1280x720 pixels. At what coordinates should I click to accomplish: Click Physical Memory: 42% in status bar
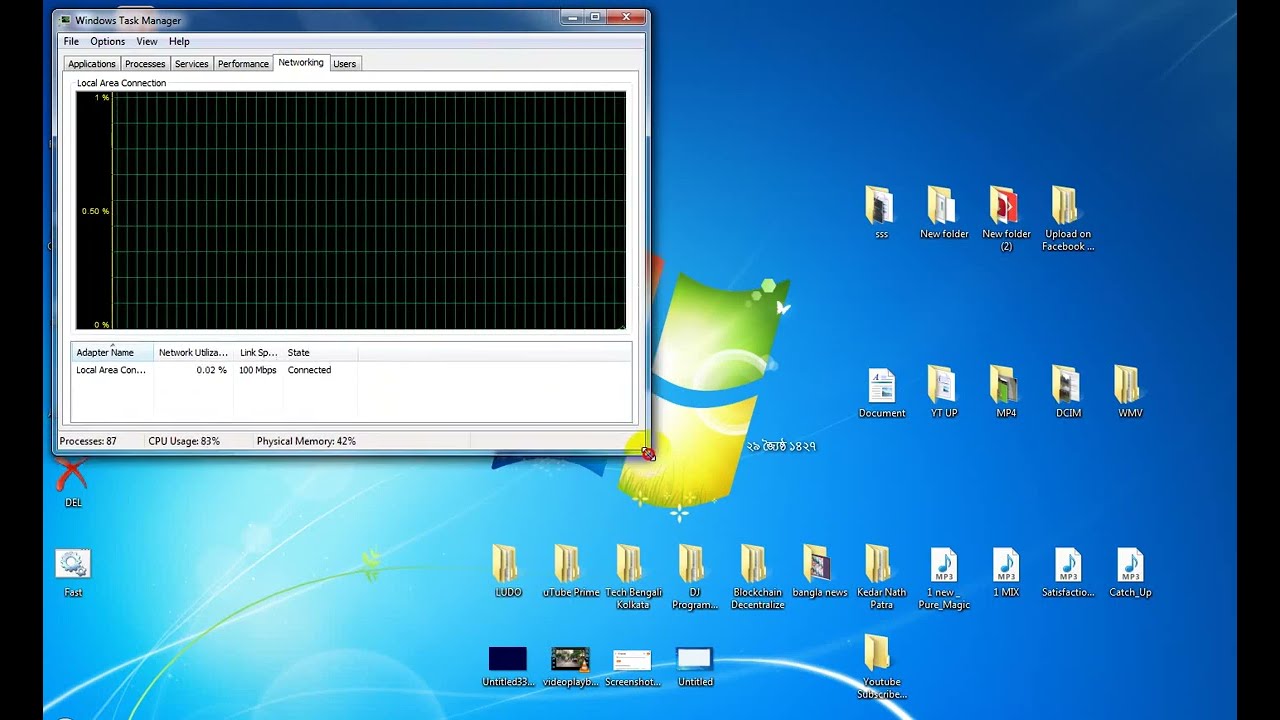pyautogui.click(x=306, y=441)
